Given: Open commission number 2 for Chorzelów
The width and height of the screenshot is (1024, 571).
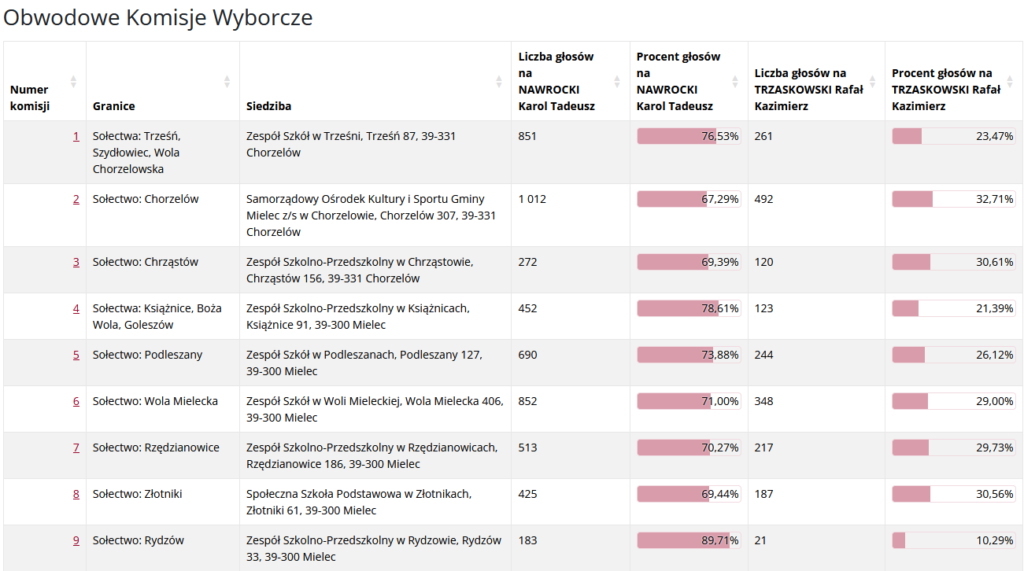Looking at the screenshot, I should (x=76, y=199).
